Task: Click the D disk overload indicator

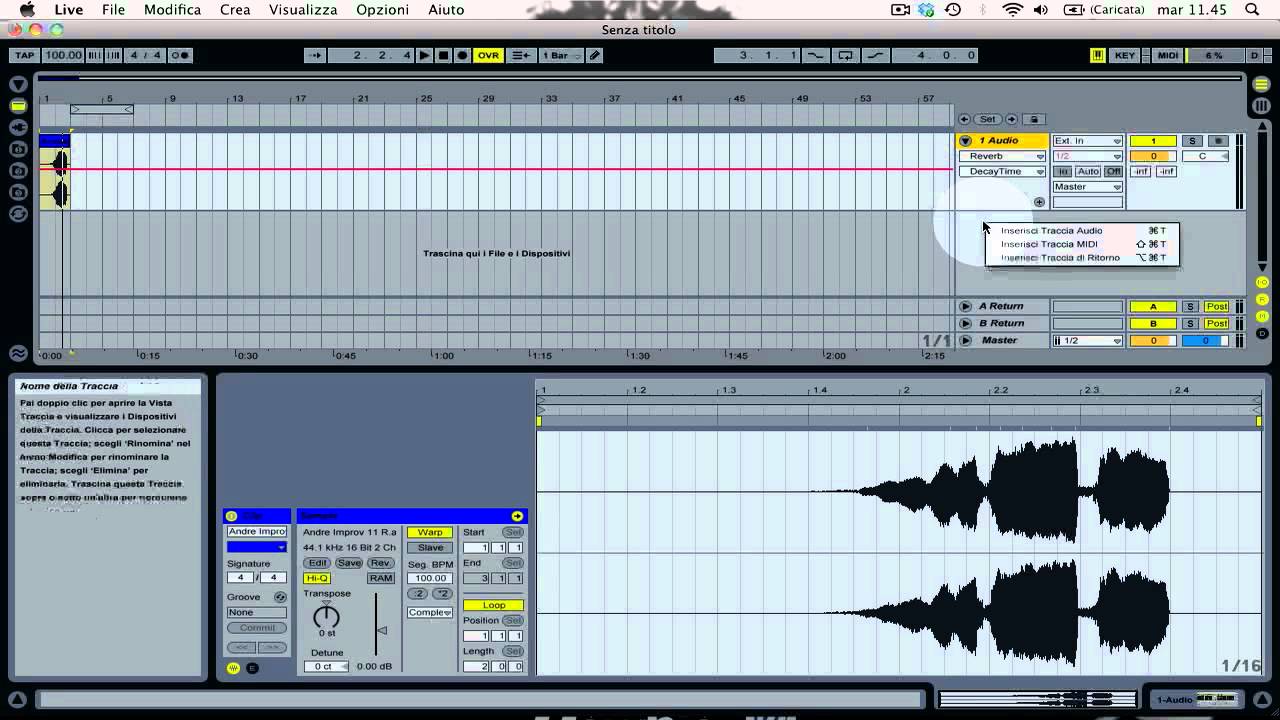Action: pos(1255,55)
